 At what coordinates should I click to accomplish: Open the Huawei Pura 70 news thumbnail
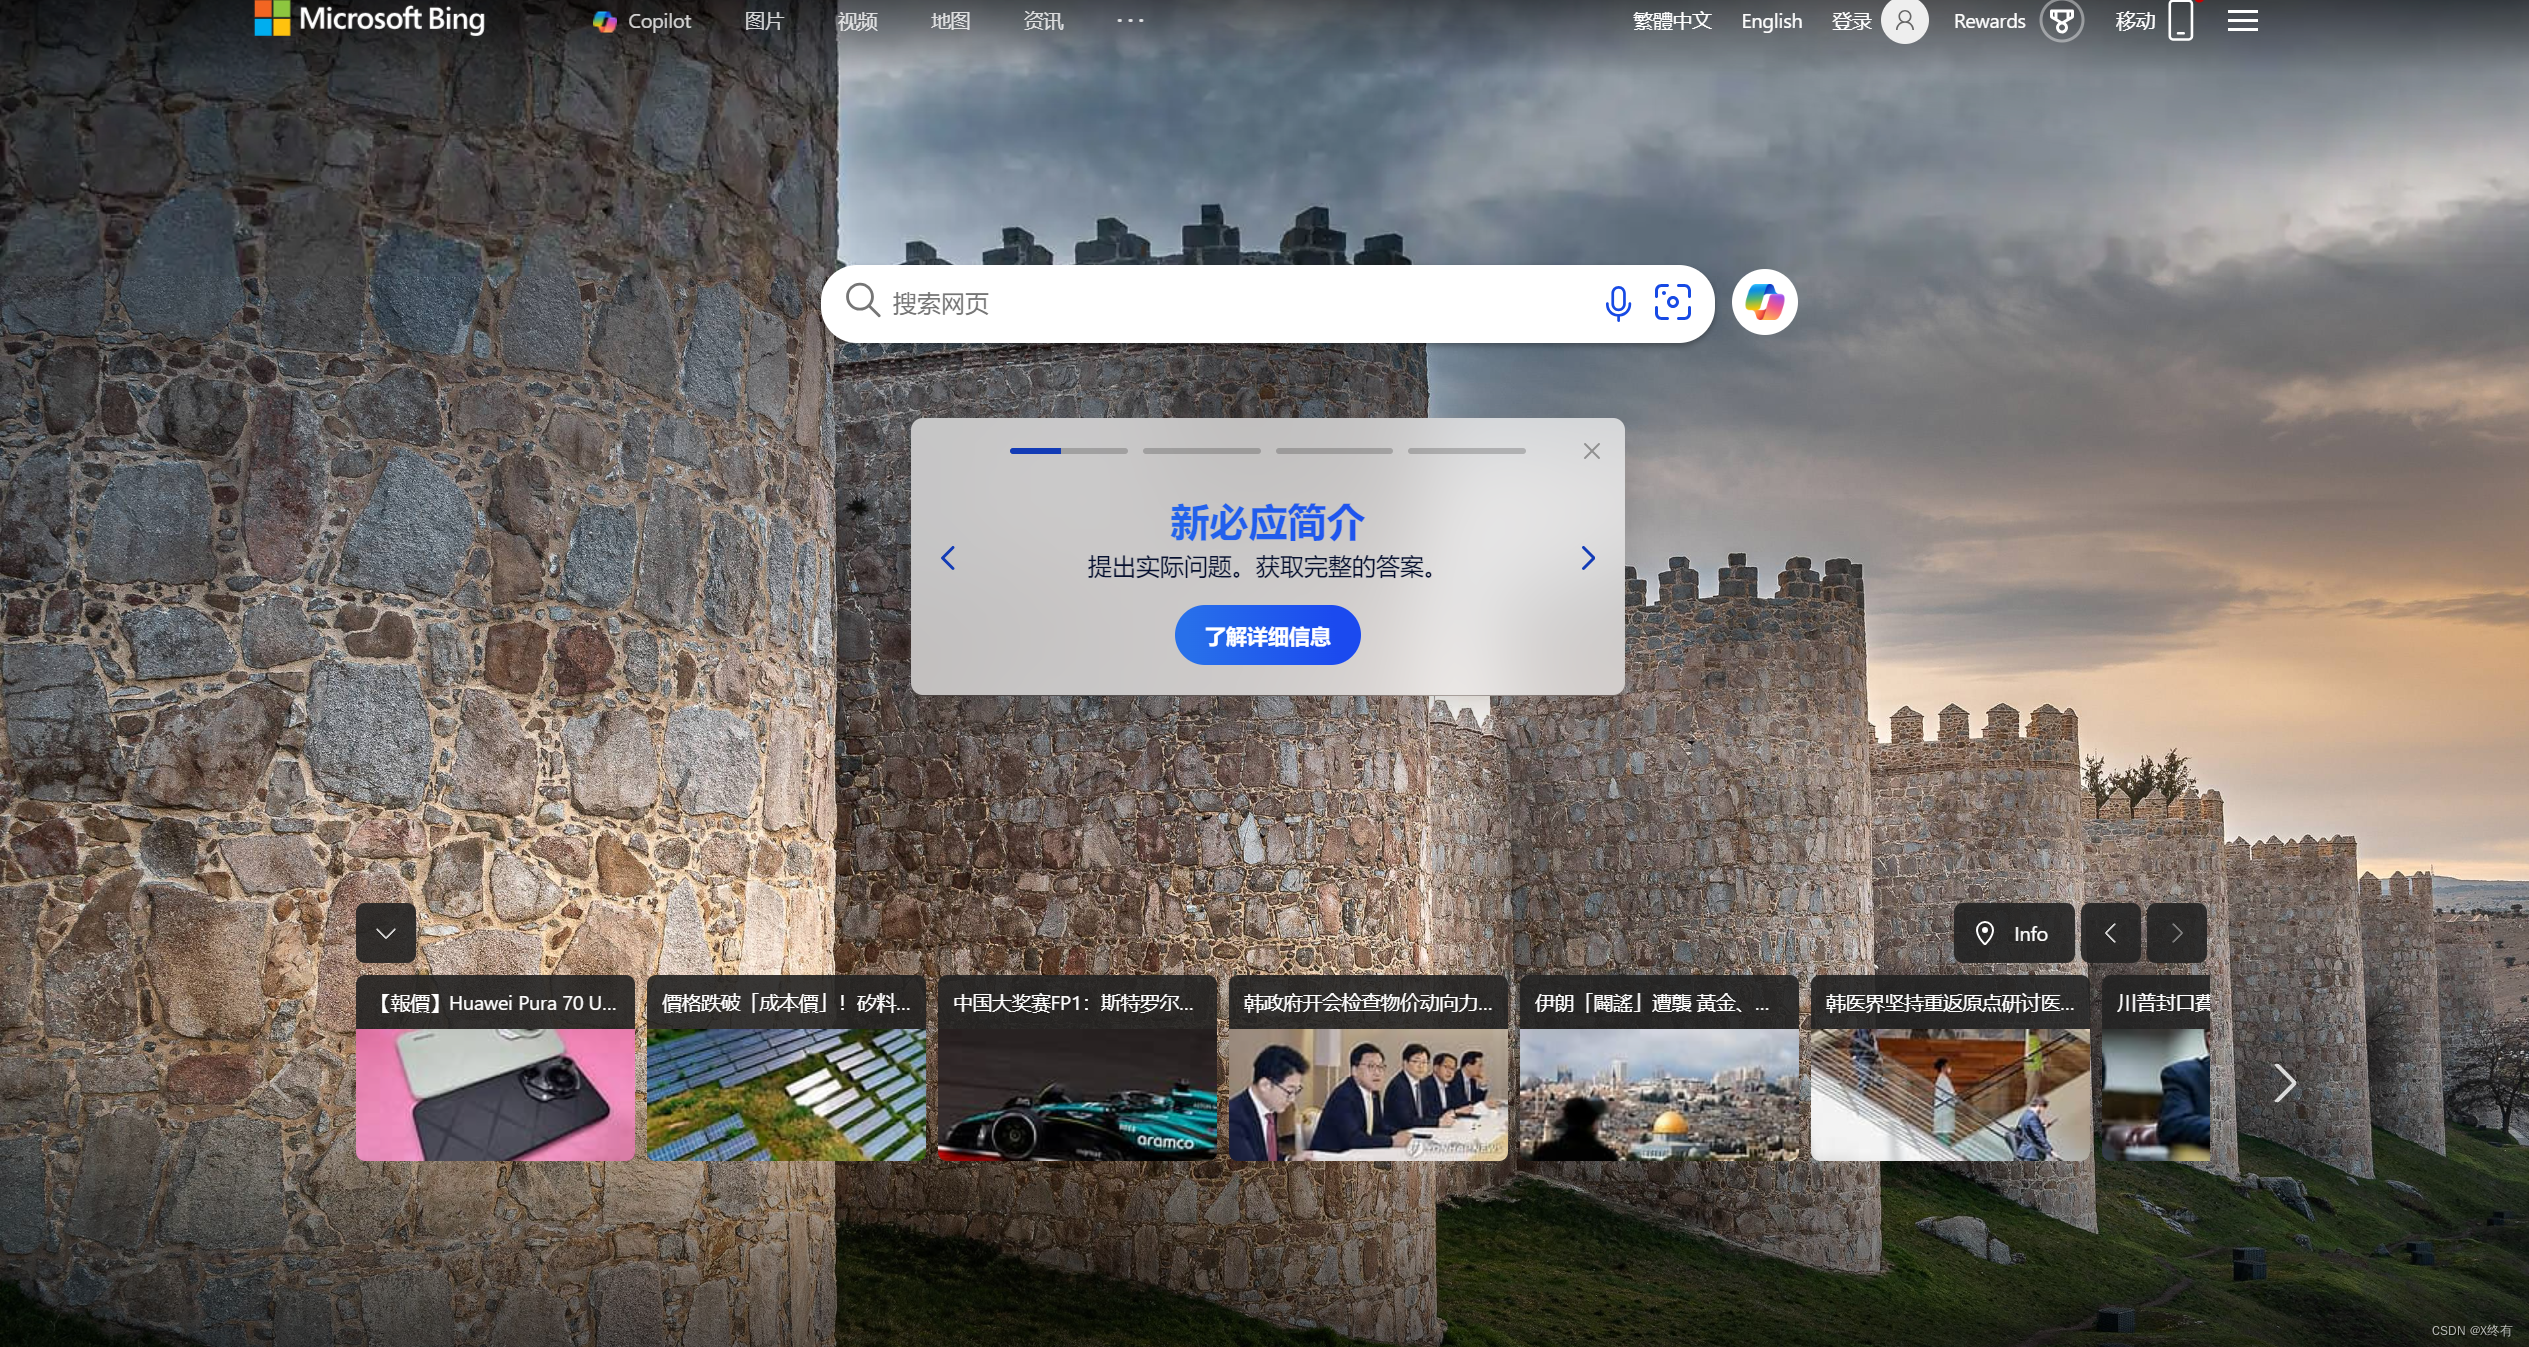point(495,1094)
